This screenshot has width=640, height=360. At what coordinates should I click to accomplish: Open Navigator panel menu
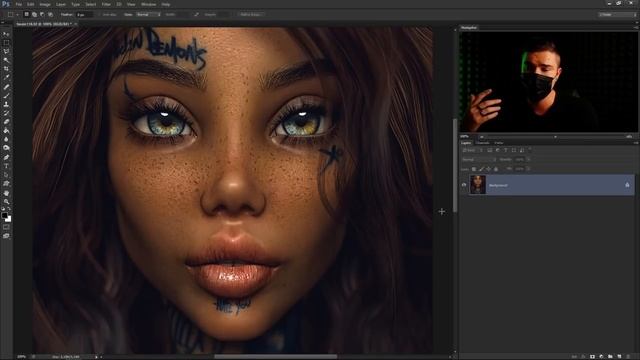click(636, 28)
